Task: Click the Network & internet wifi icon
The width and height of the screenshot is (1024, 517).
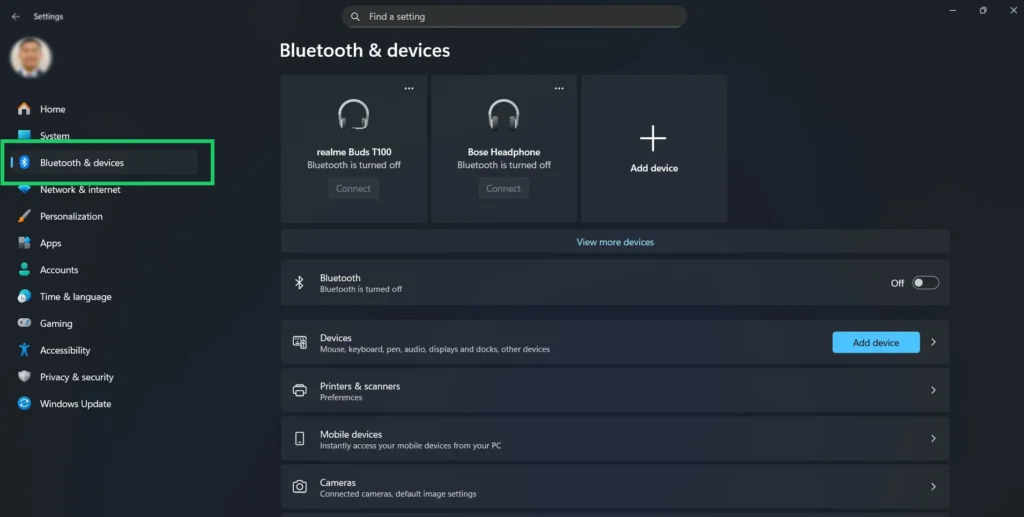Action: point(24,189)
